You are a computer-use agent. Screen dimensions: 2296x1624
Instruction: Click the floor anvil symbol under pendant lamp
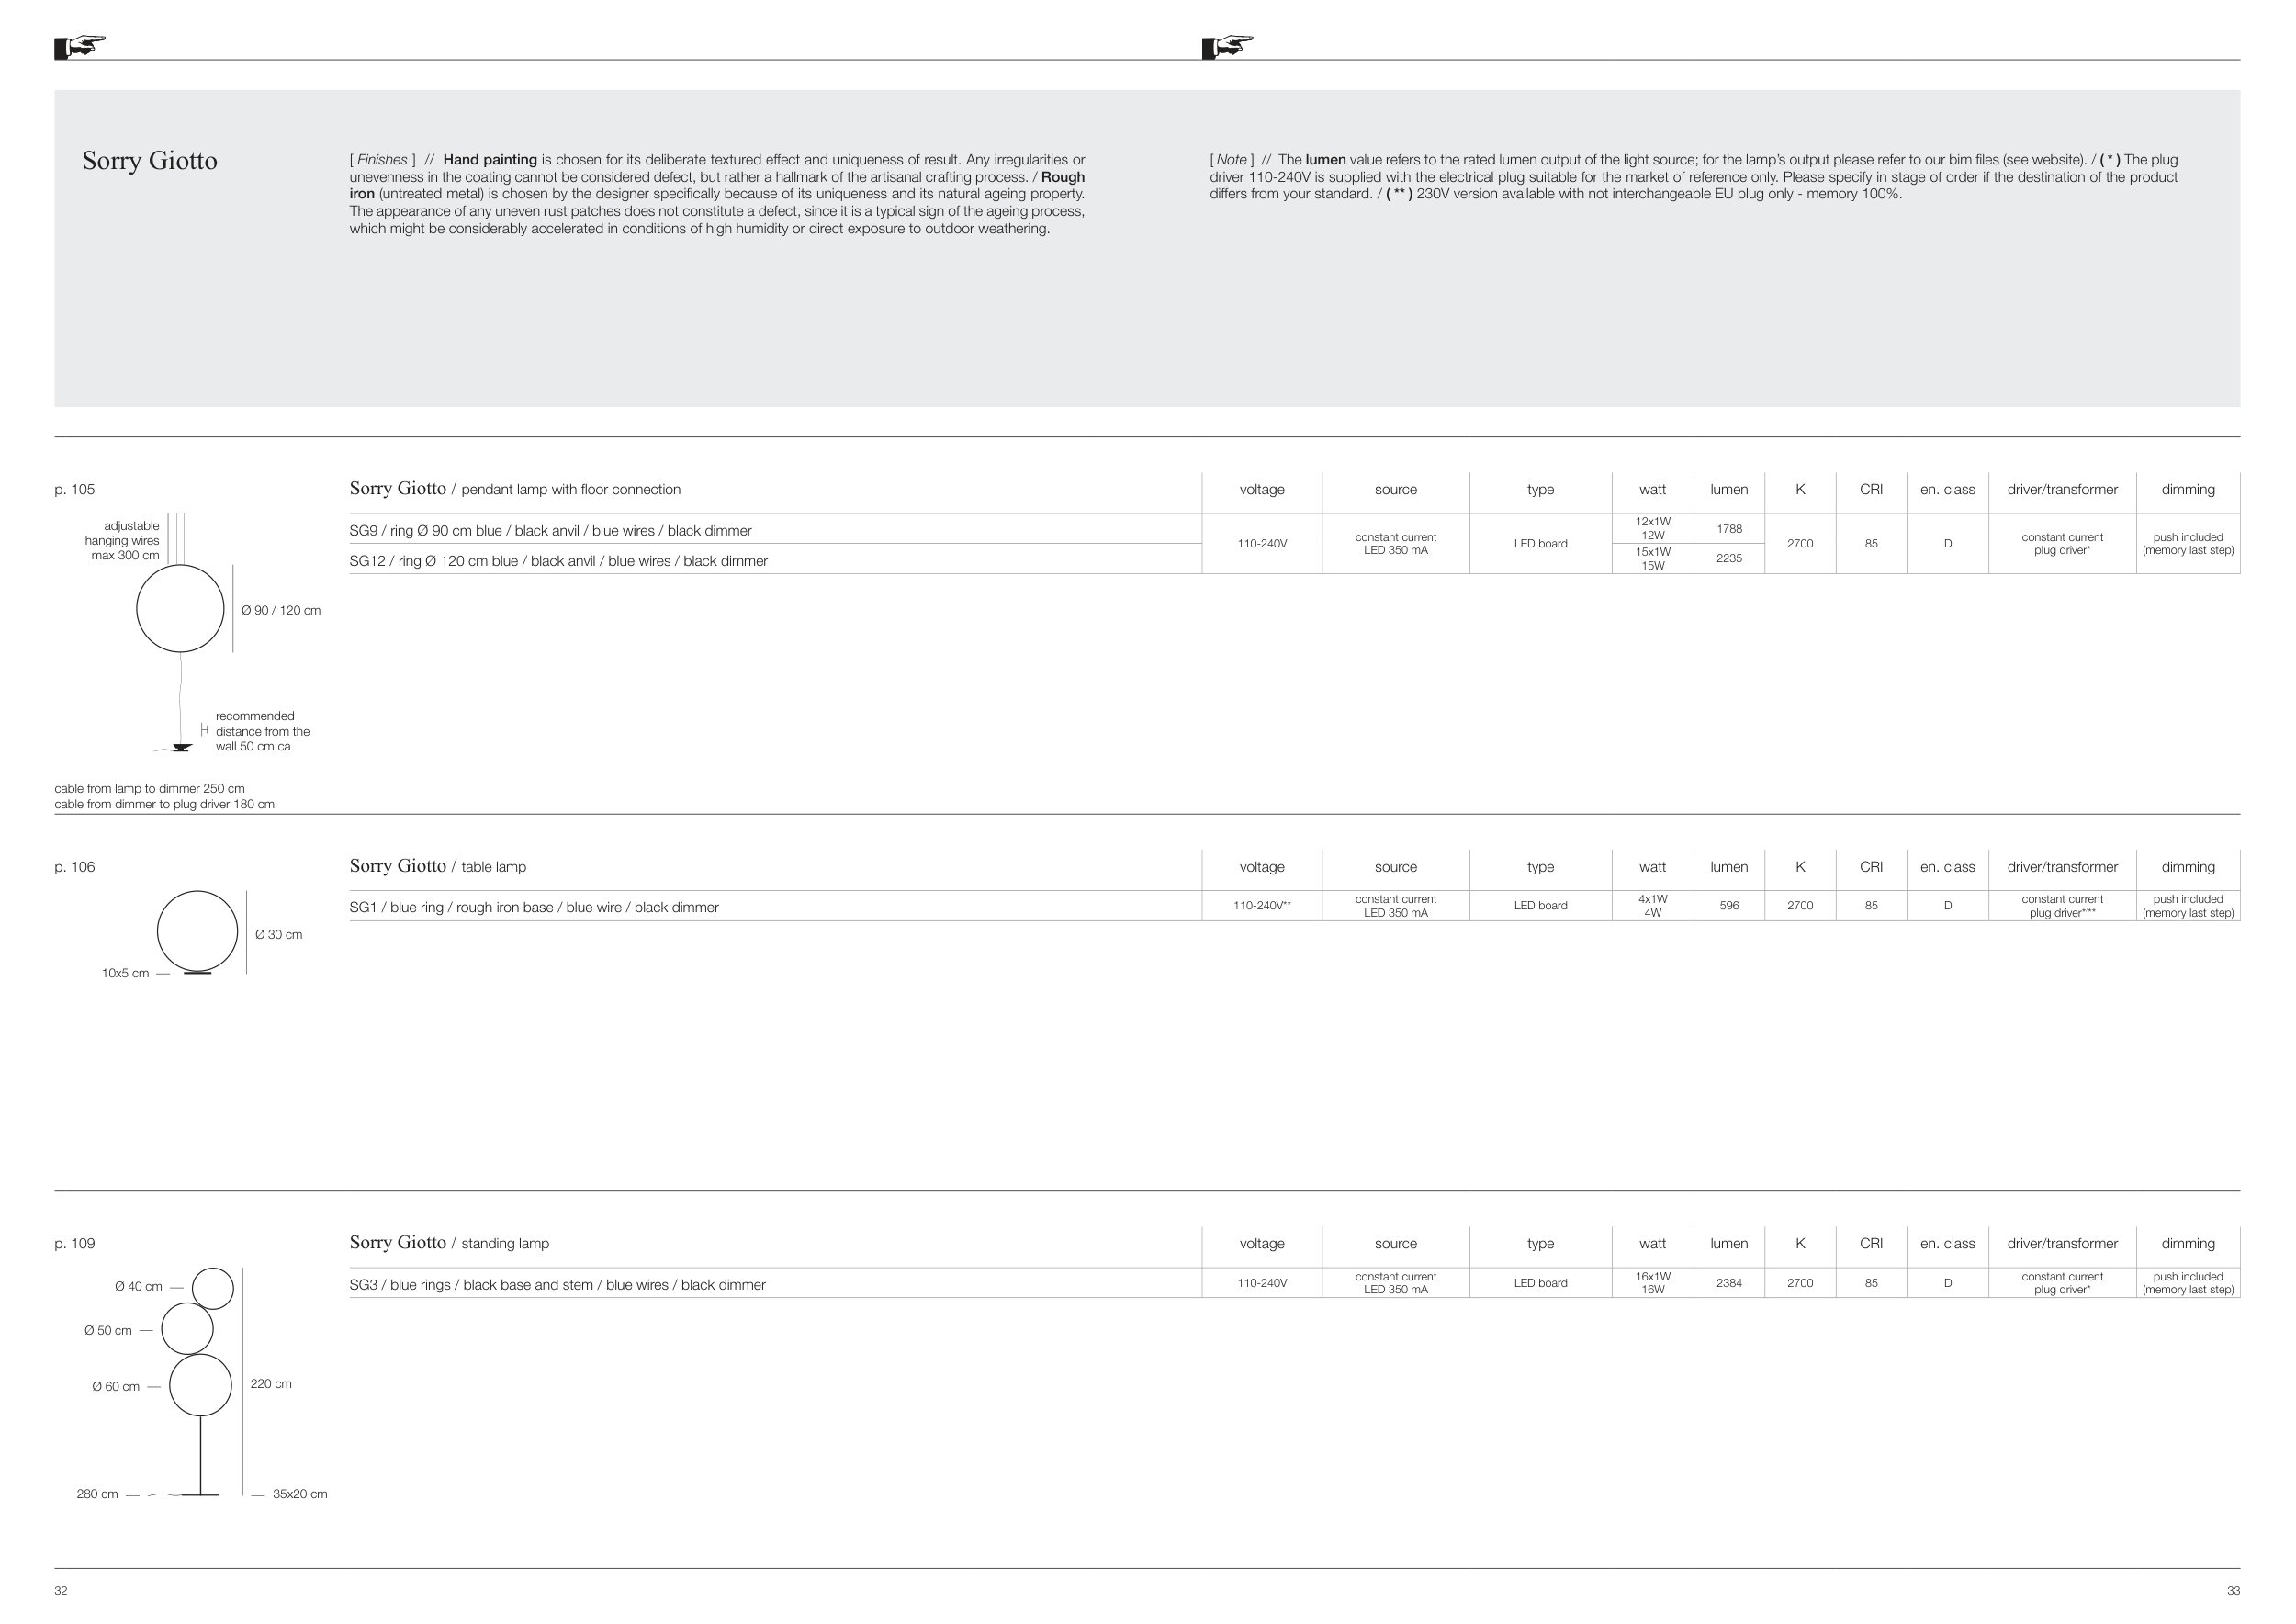(181, 747)
